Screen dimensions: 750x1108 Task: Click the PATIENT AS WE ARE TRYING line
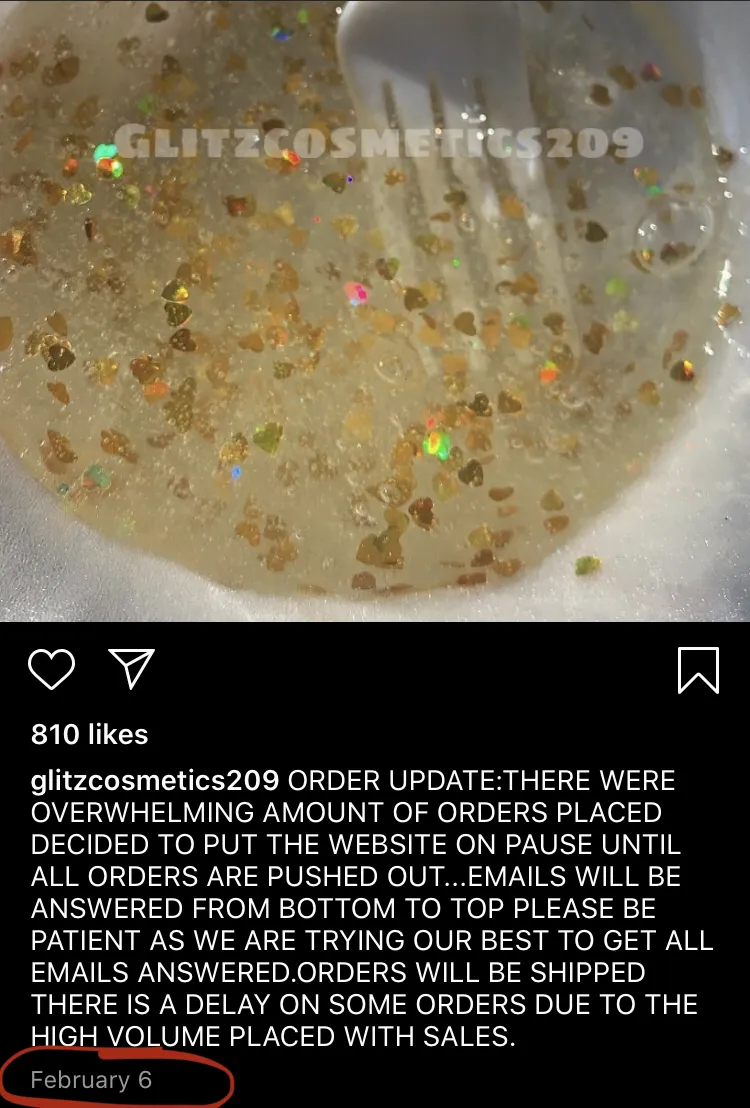pos(372,941)
